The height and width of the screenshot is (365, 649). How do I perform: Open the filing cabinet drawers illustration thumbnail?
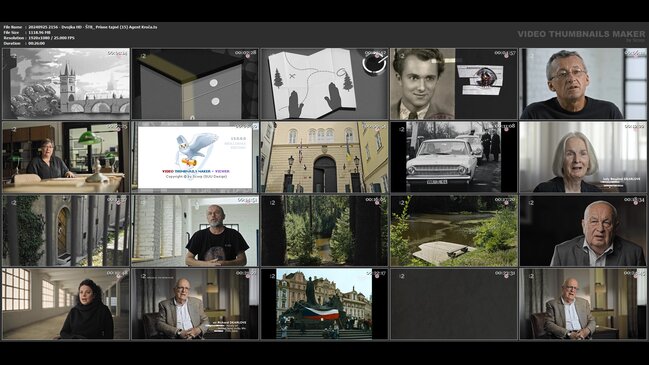195,84
